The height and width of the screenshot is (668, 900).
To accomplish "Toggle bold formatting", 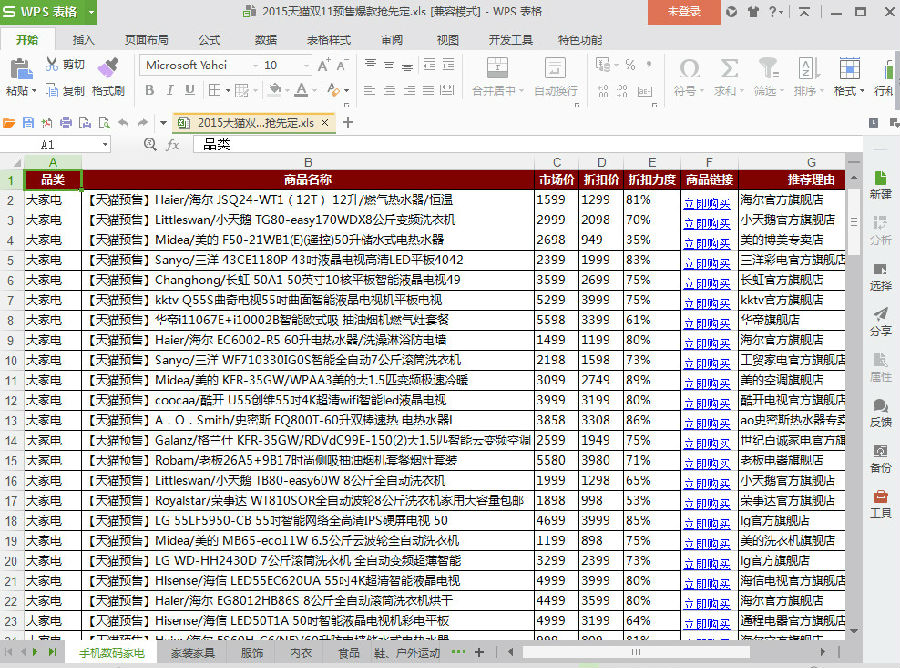I will pos(150,90).
